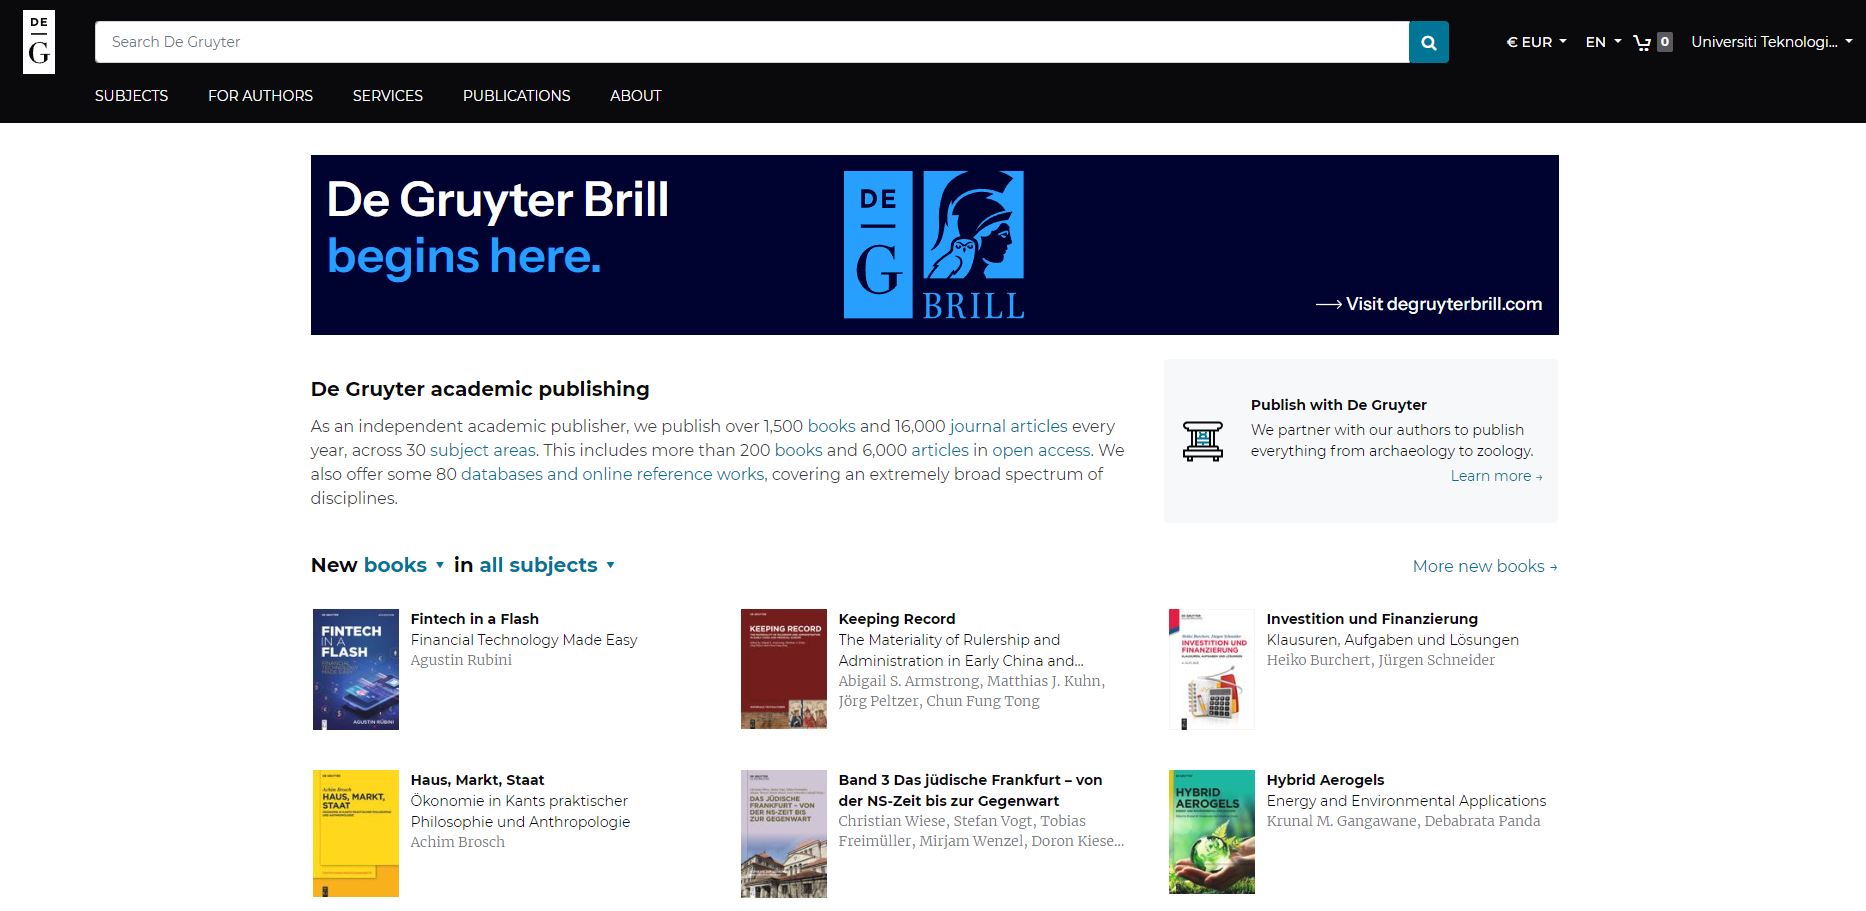Click the publish column icon in sidebar card
This screenshot has height=911, width=1866.
click(x=1202, y=441)
